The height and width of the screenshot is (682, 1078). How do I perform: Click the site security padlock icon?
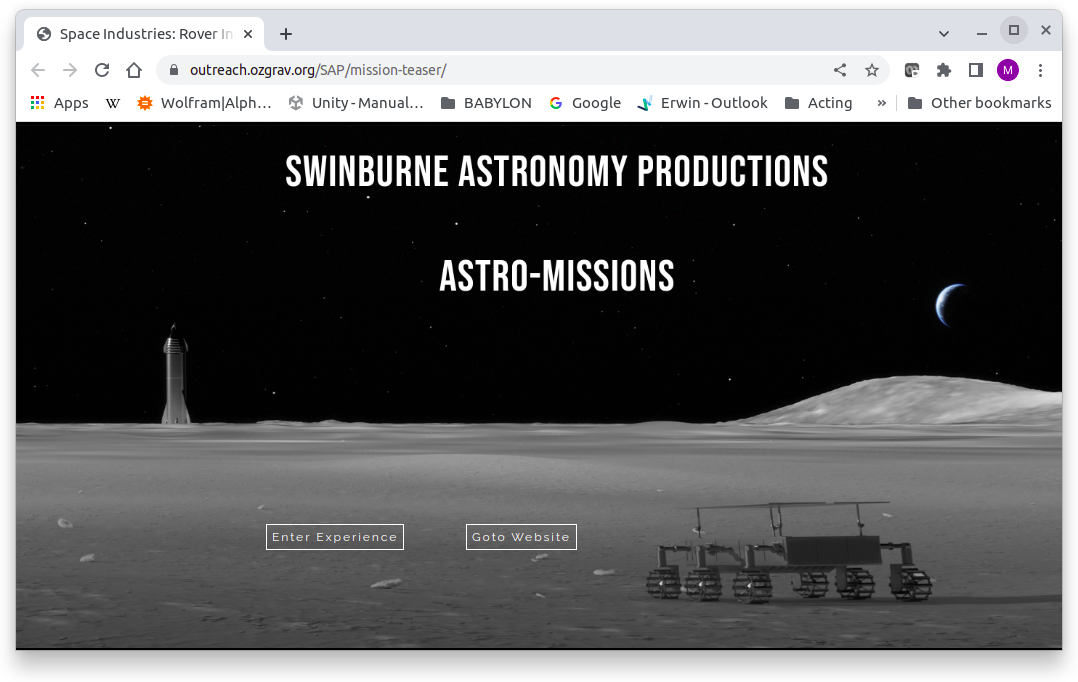(173, 70)
